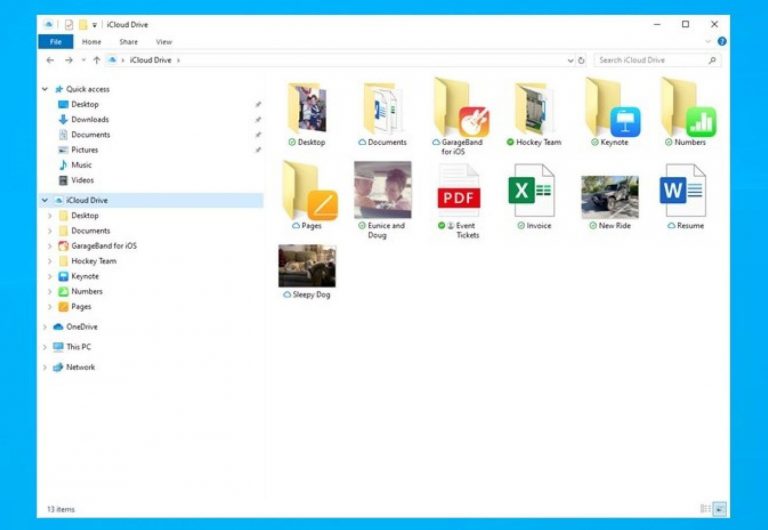This screenshot has width=768, height=530.
Task: Select the Event Tickets PDF file
Action: click(459, 190)
